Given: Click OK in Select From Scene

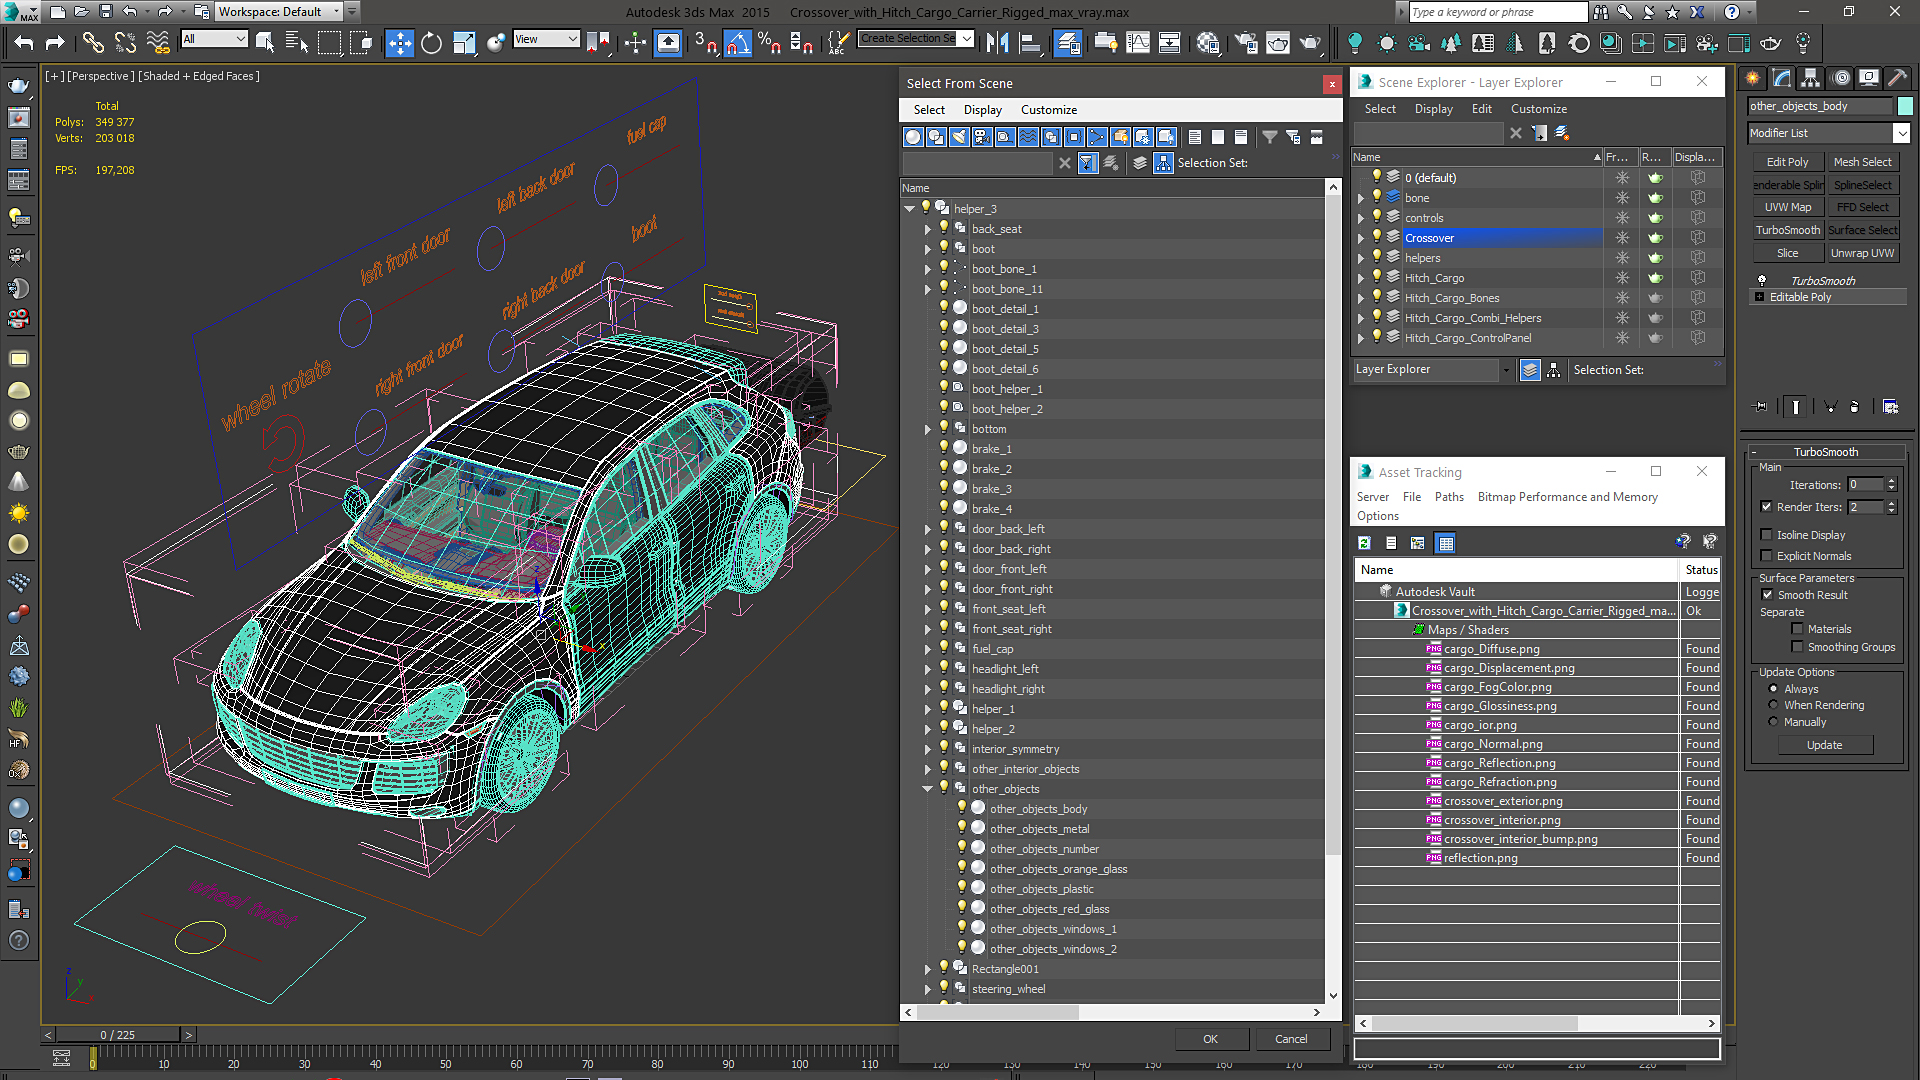Looking at the screenshot, I should (1210, 1039).
